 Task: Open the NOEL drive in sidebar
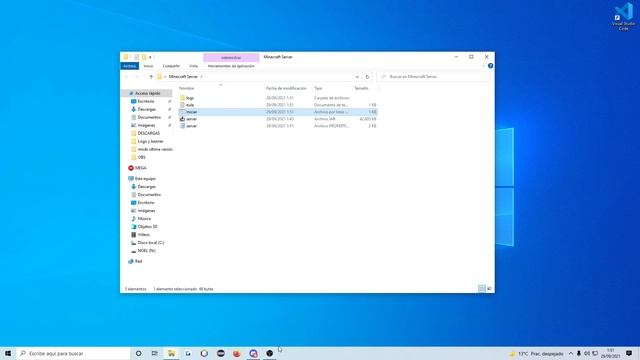coord(146,251)
